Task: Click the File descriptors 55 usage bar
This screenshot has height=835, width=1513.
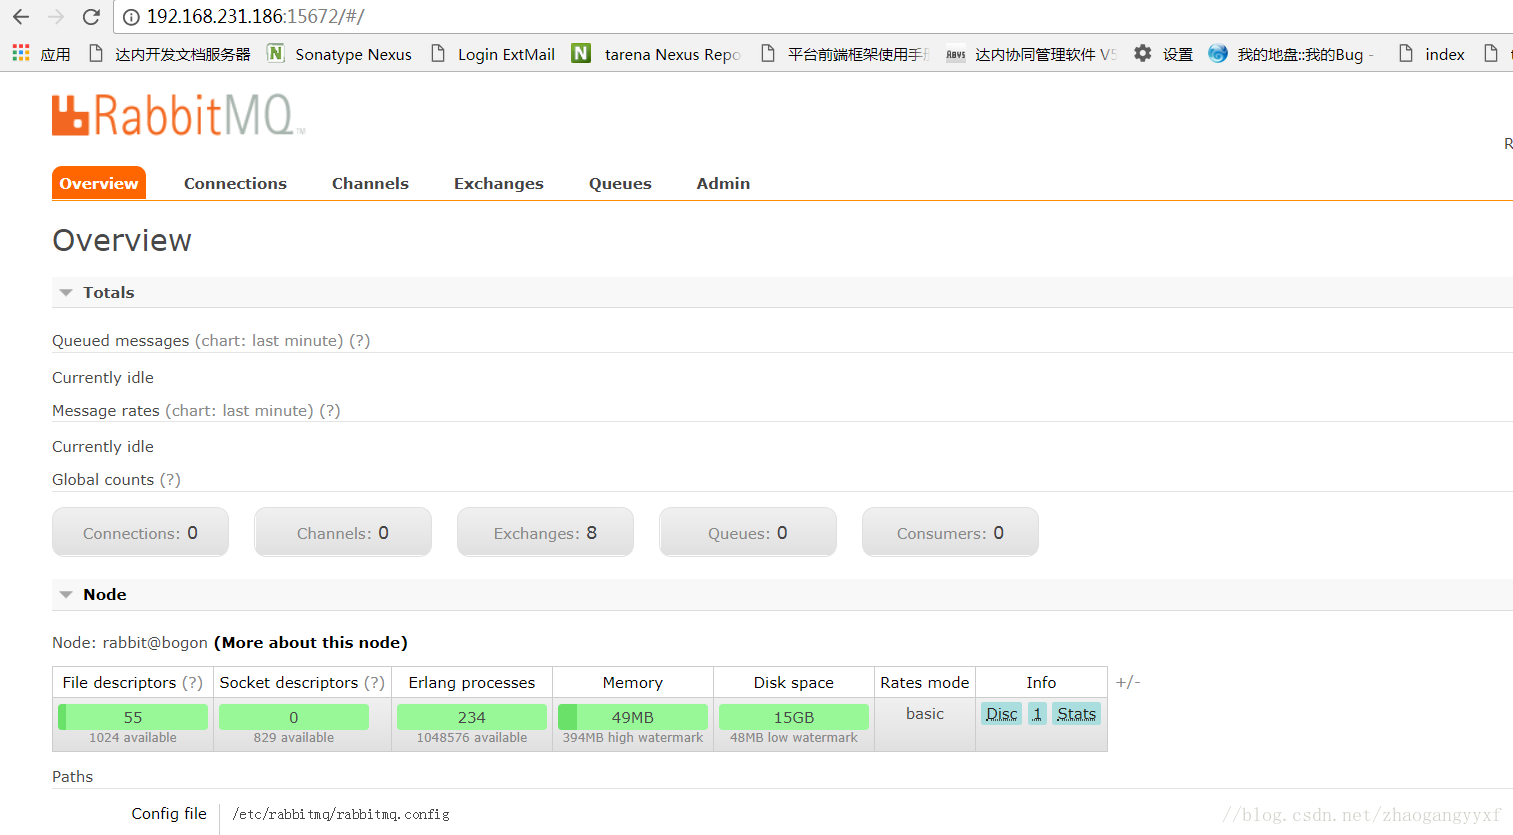Action: (133, 717)
